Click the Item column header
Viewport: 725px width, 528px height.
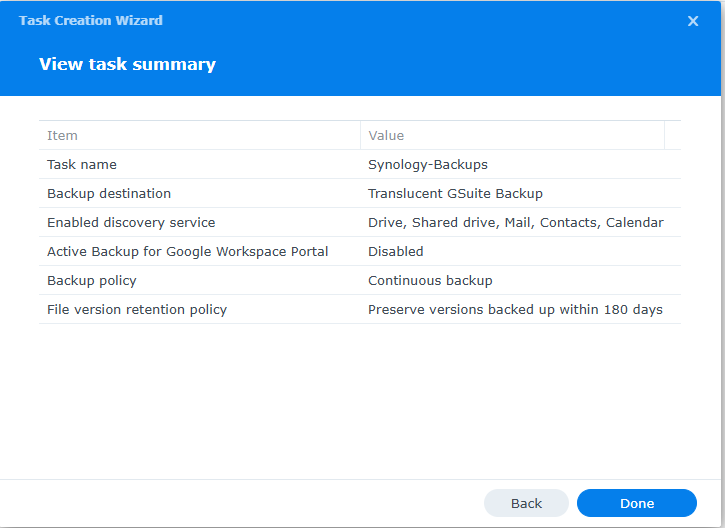click(x=199, y=135)
